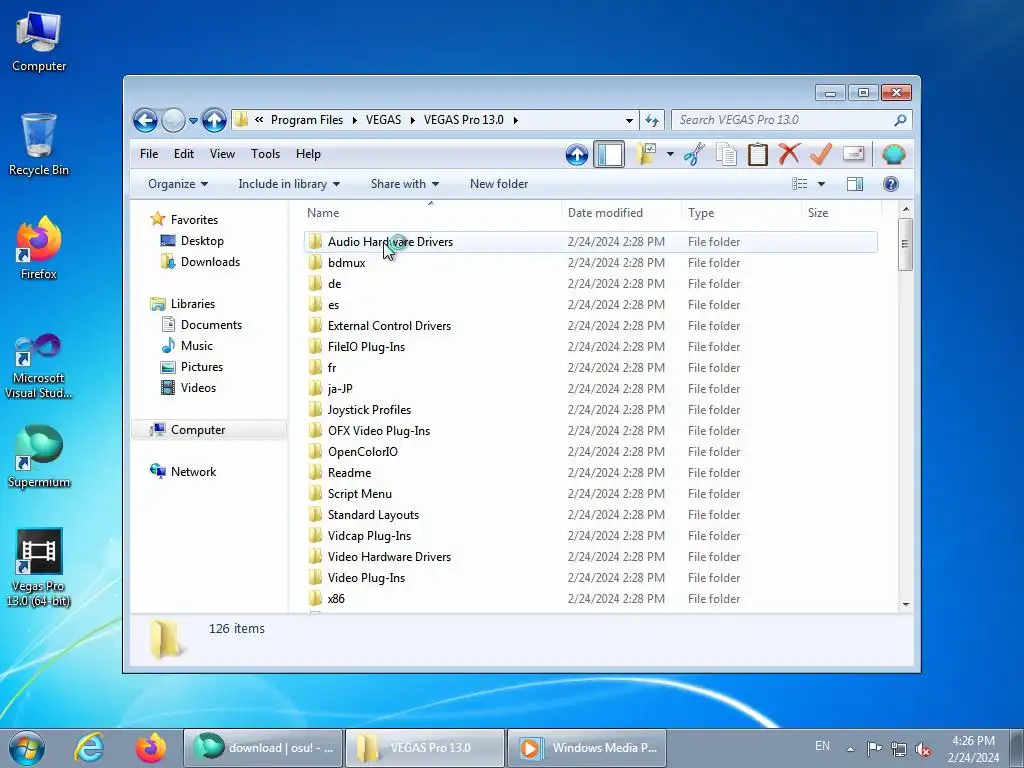Click the Classic Shell up-one-level toolbar icon

(x=577, y=155)
